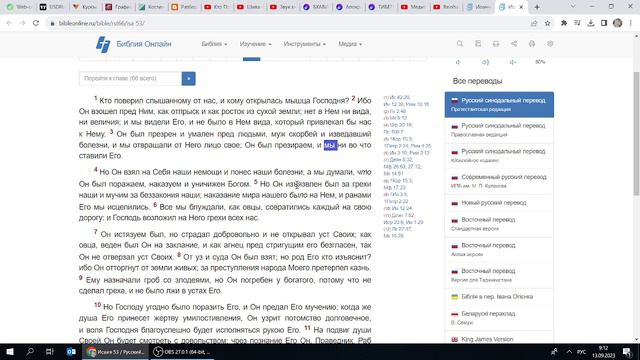The height and width of the screenshot is (360, 640).
Task: Go back with browser back arrow
Action: pyautogui.click(x=9, y=23)
